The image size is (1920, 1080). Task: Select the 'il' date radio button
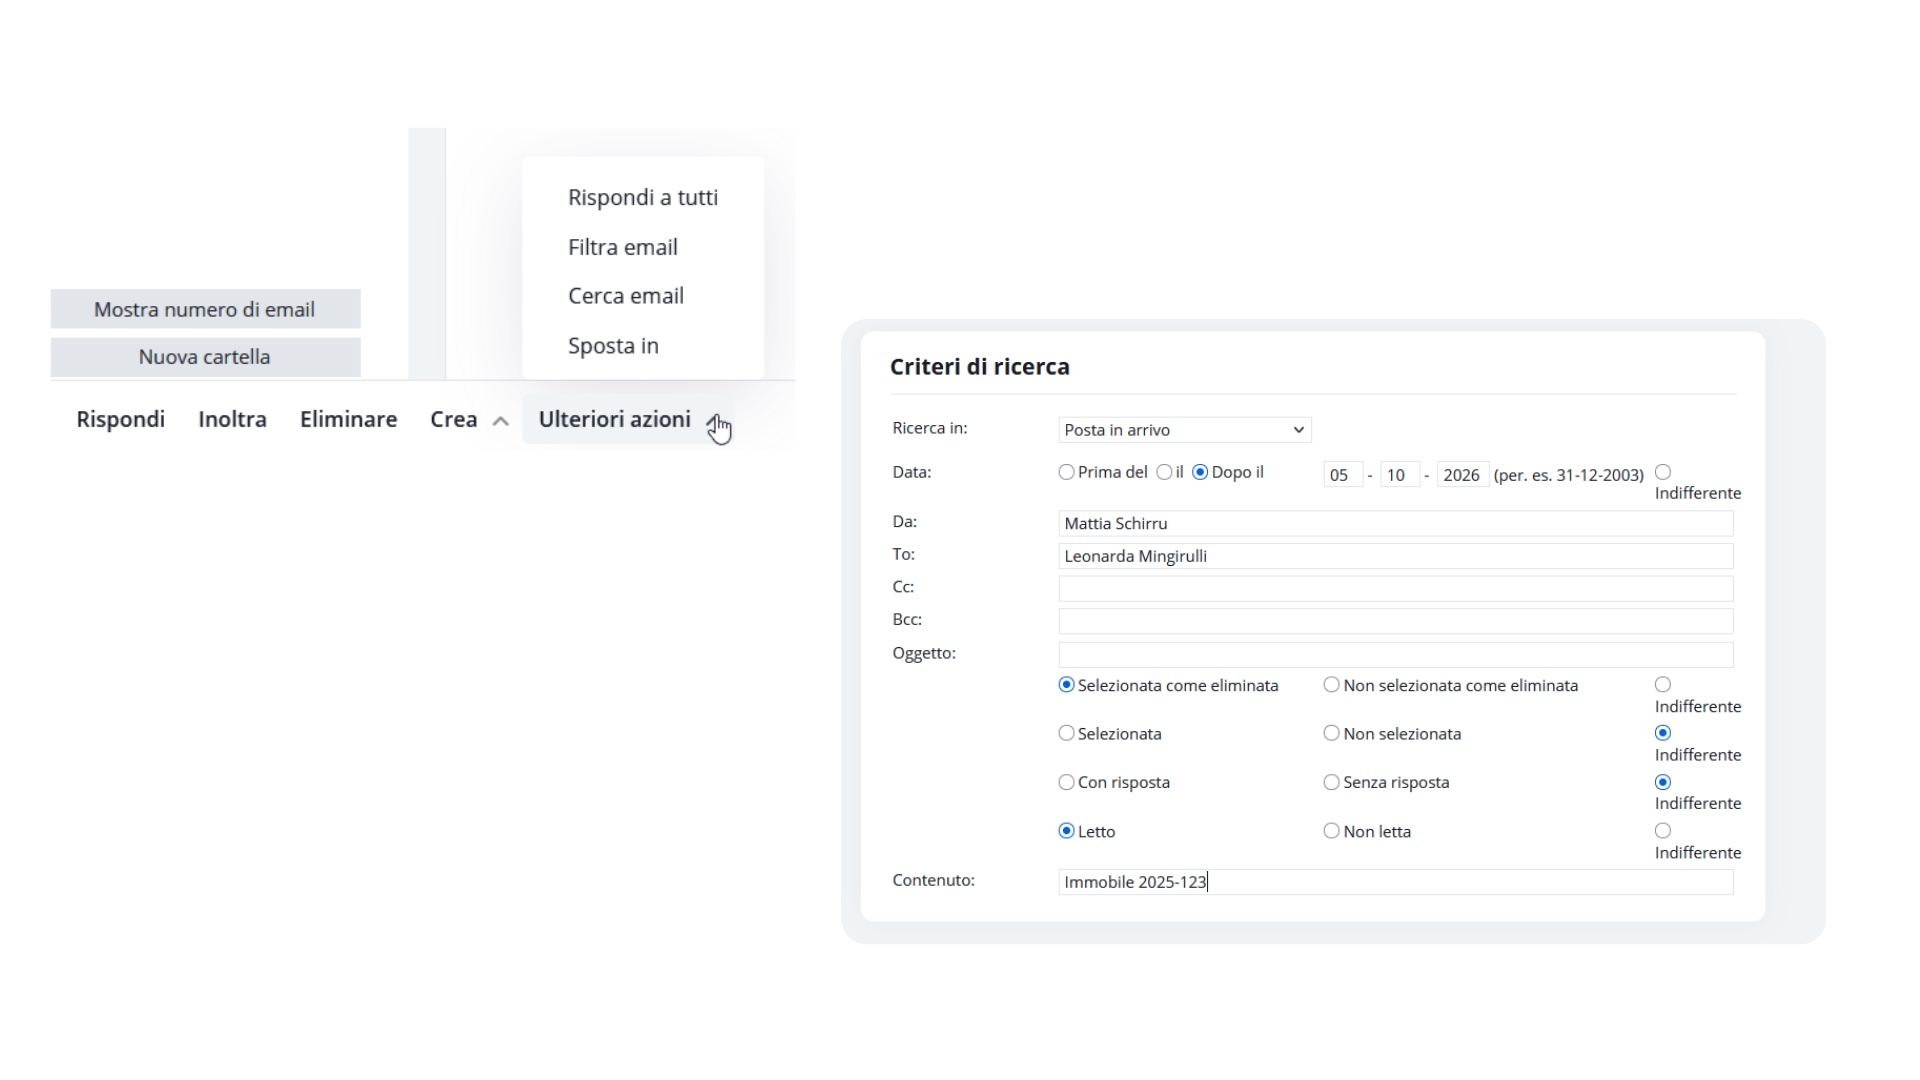click(1164, 472)
